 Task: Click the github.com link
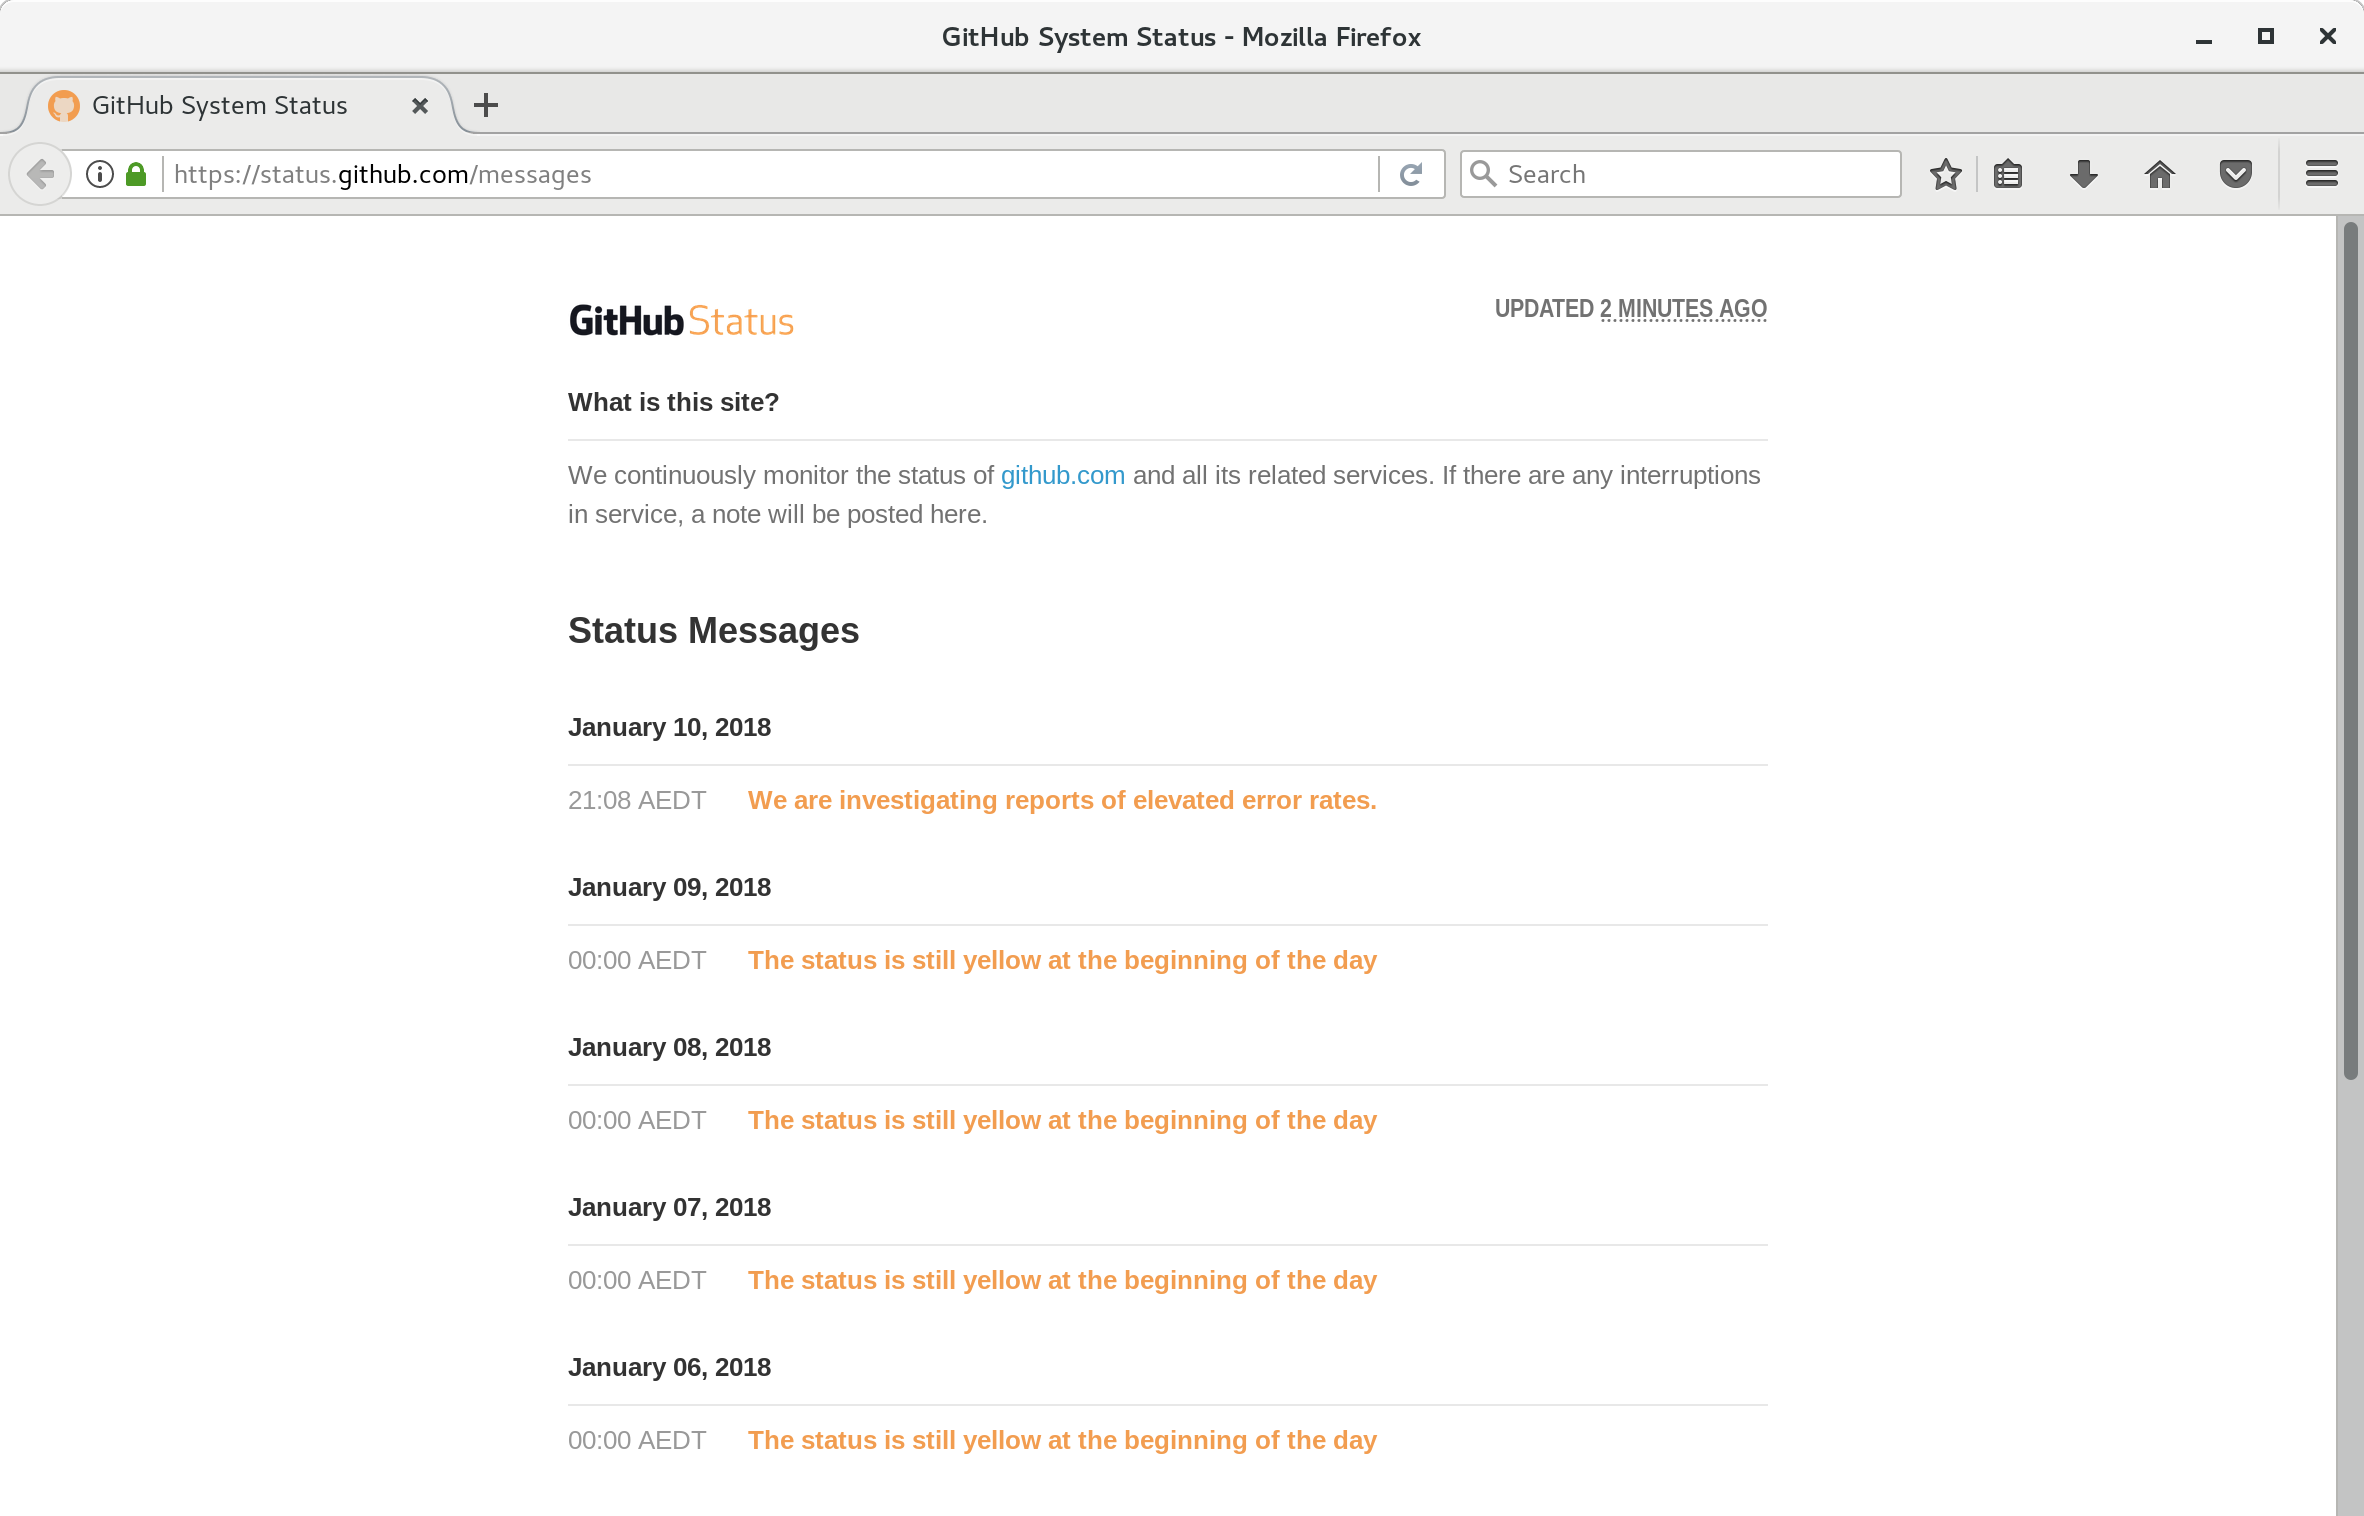1062,475
